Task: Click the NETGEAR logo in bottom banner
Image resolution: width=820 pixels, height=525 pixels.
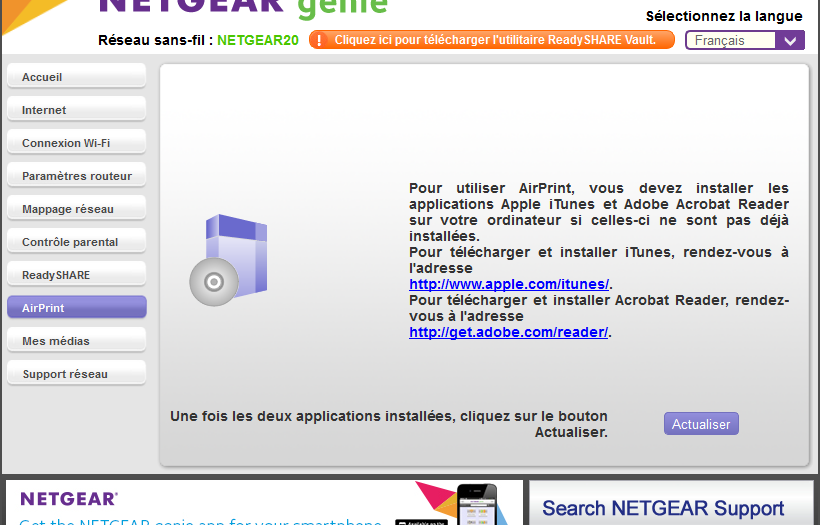Action: (x=69, y=498)
